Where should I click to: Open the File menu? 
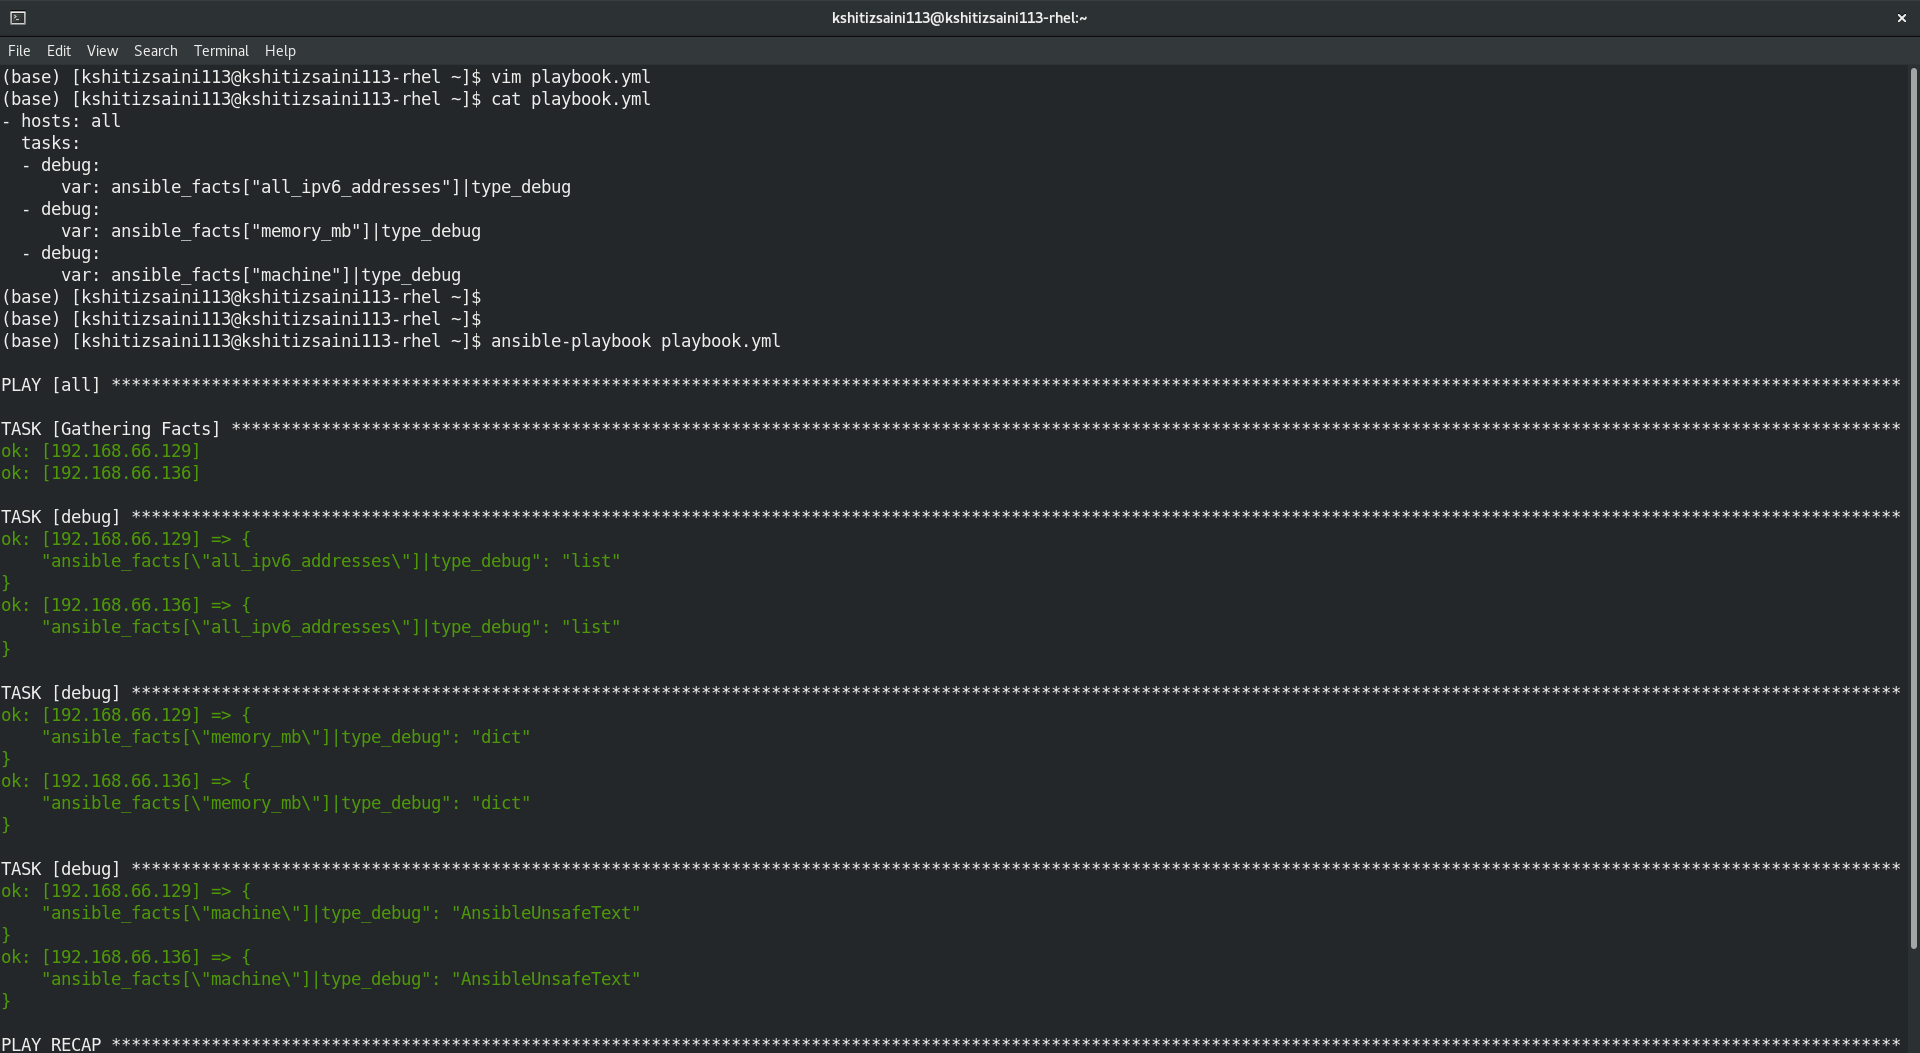[19, 51]
